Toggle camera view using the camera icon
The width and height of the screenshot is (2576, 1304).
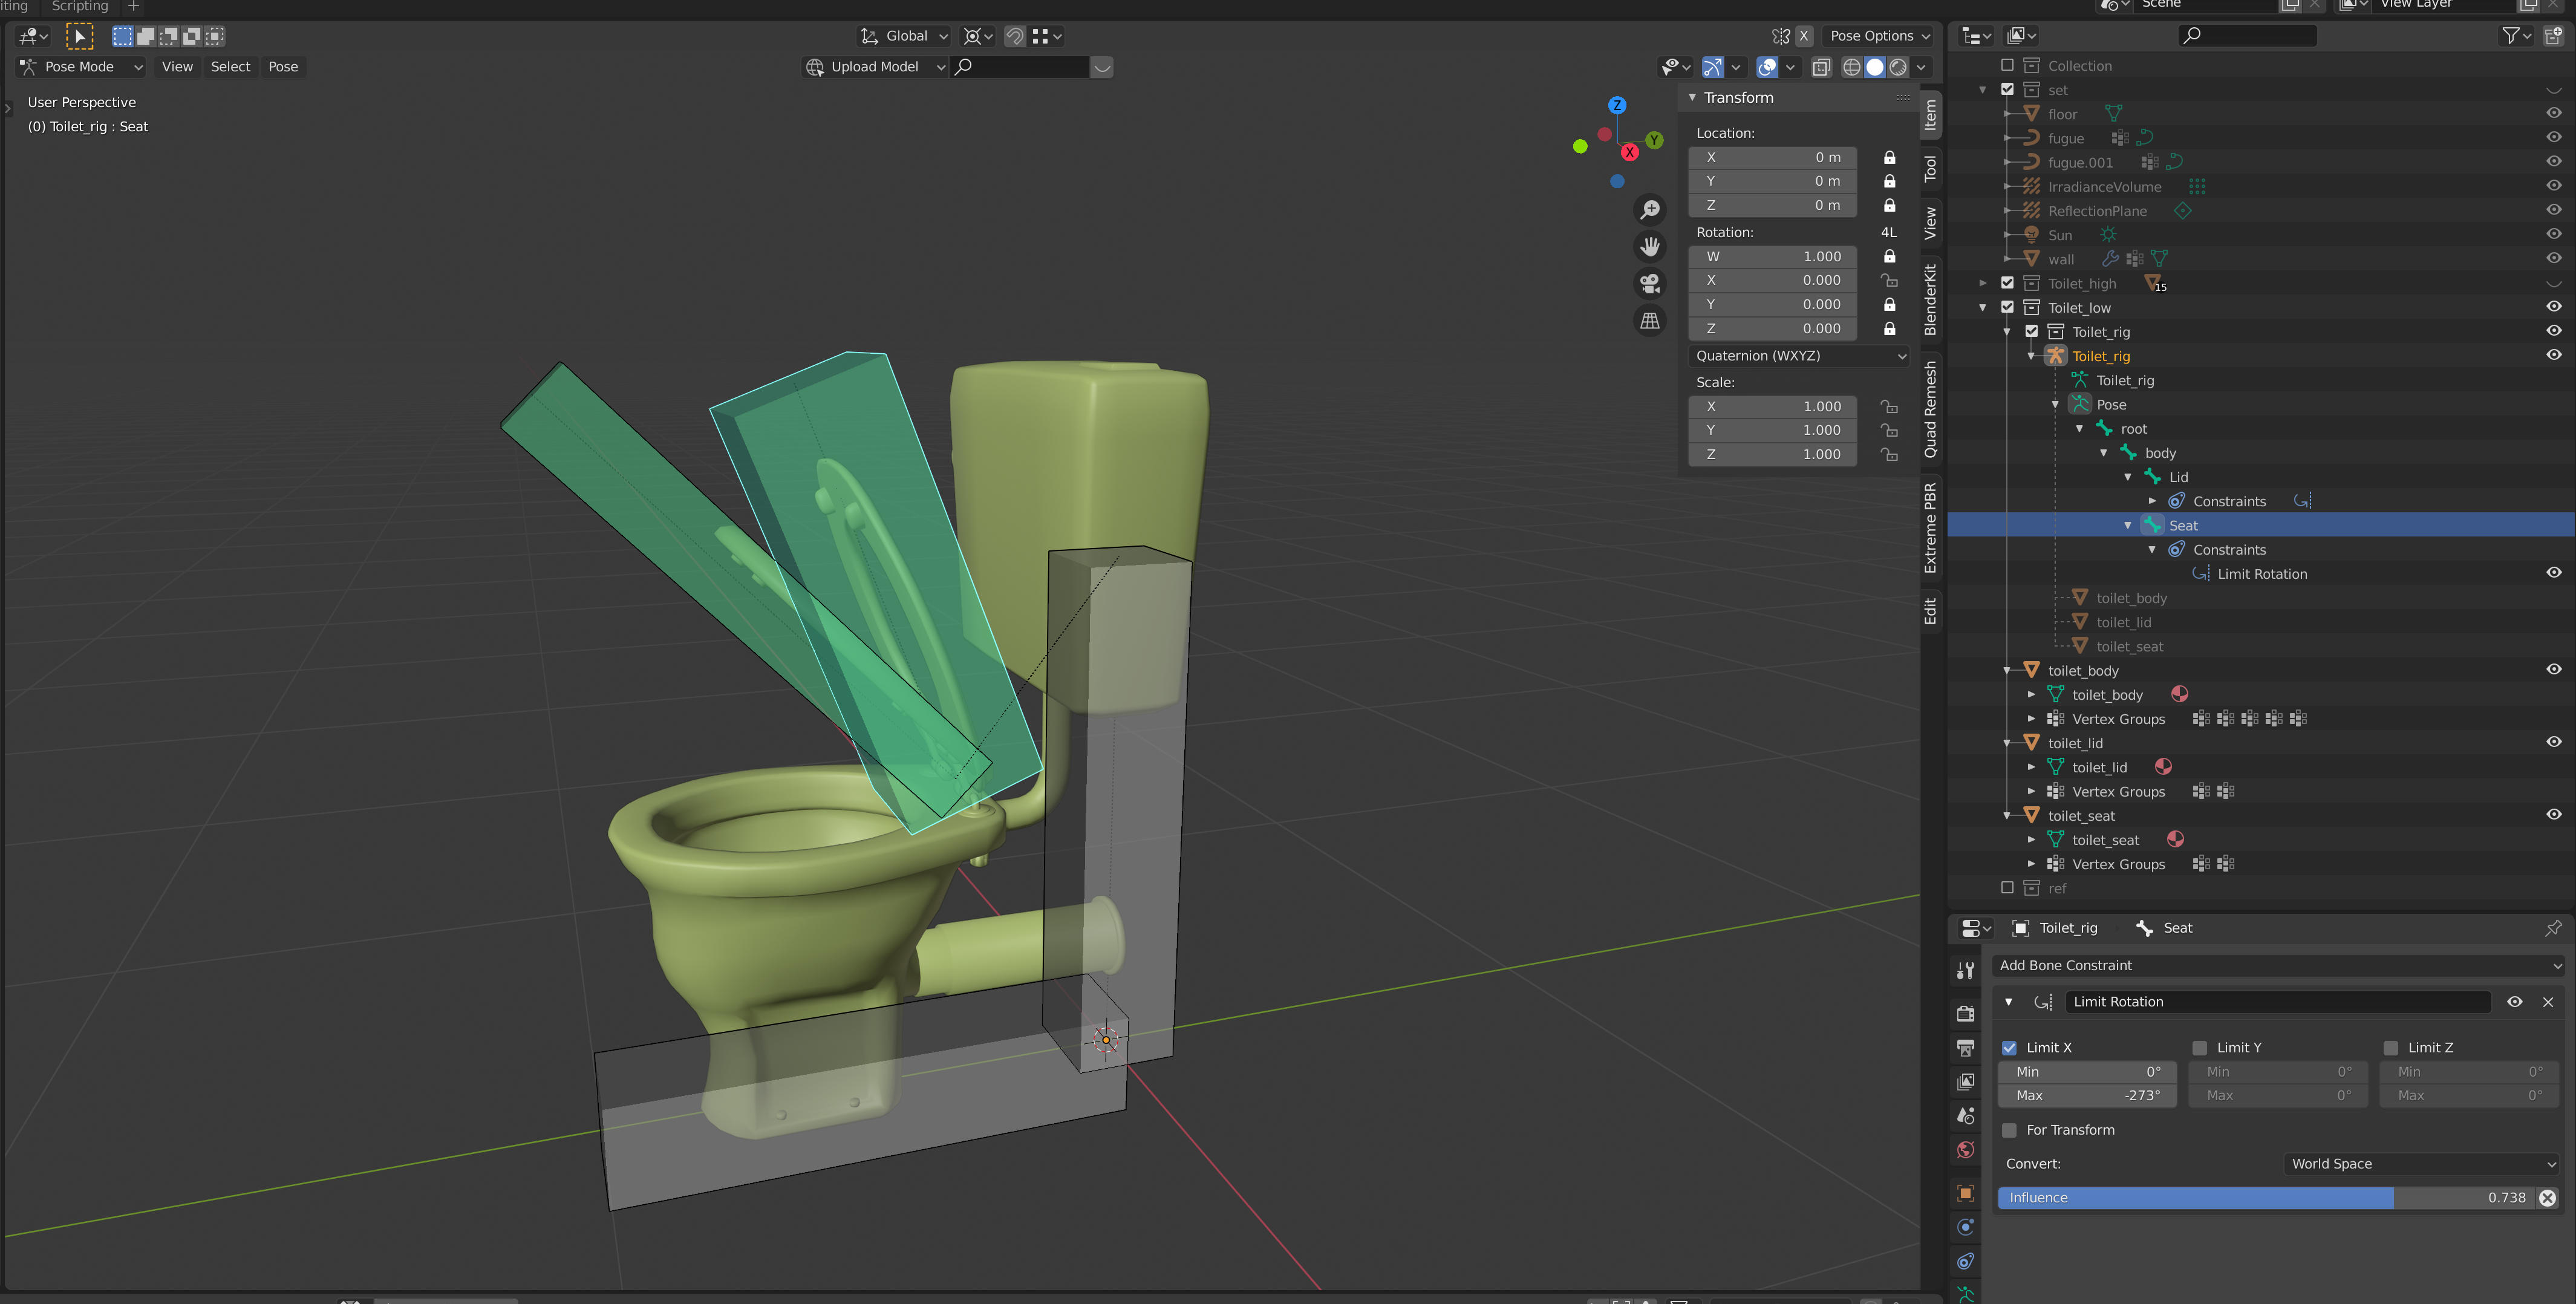click(x=1650, y=283)
